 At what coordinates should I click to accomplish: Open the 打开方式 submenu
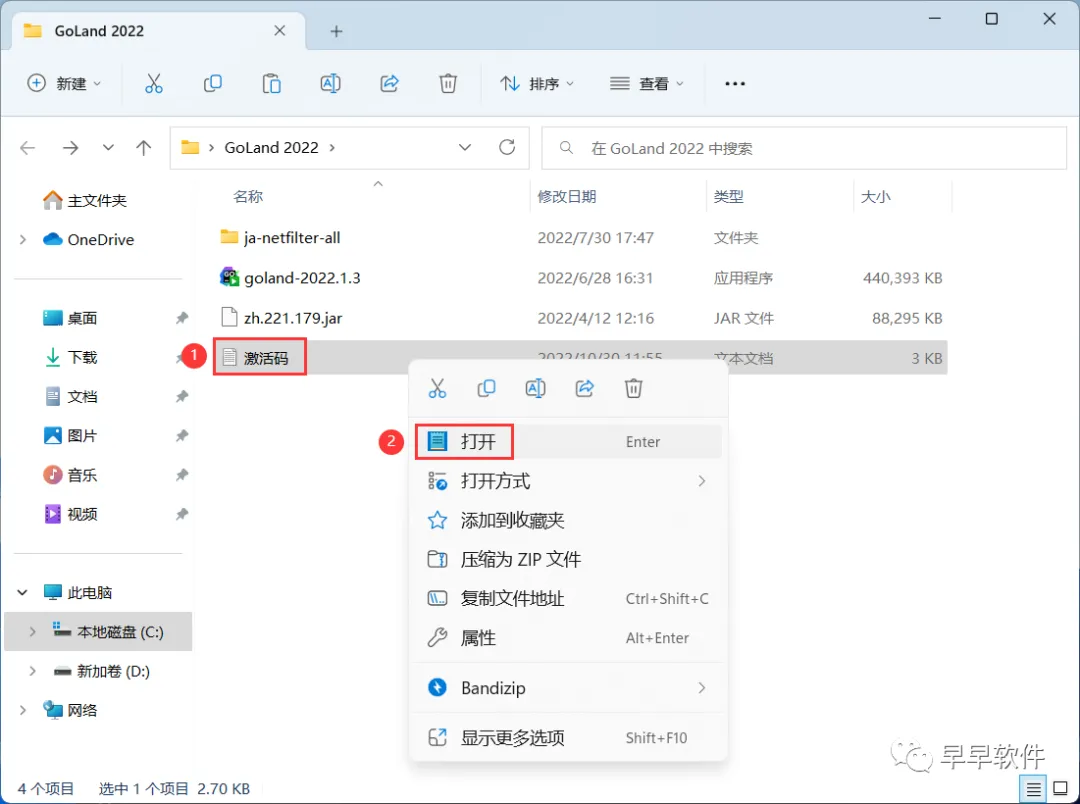click(569, 481)
